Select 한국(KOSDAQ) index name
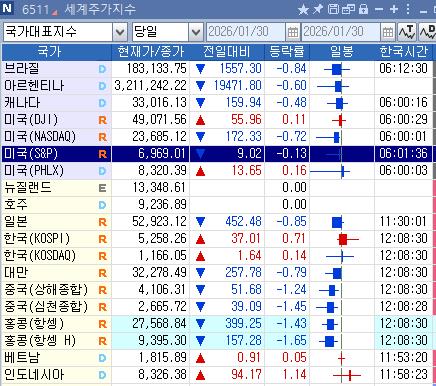This screenshot has height=386, width=436. (x=40, y=256)
